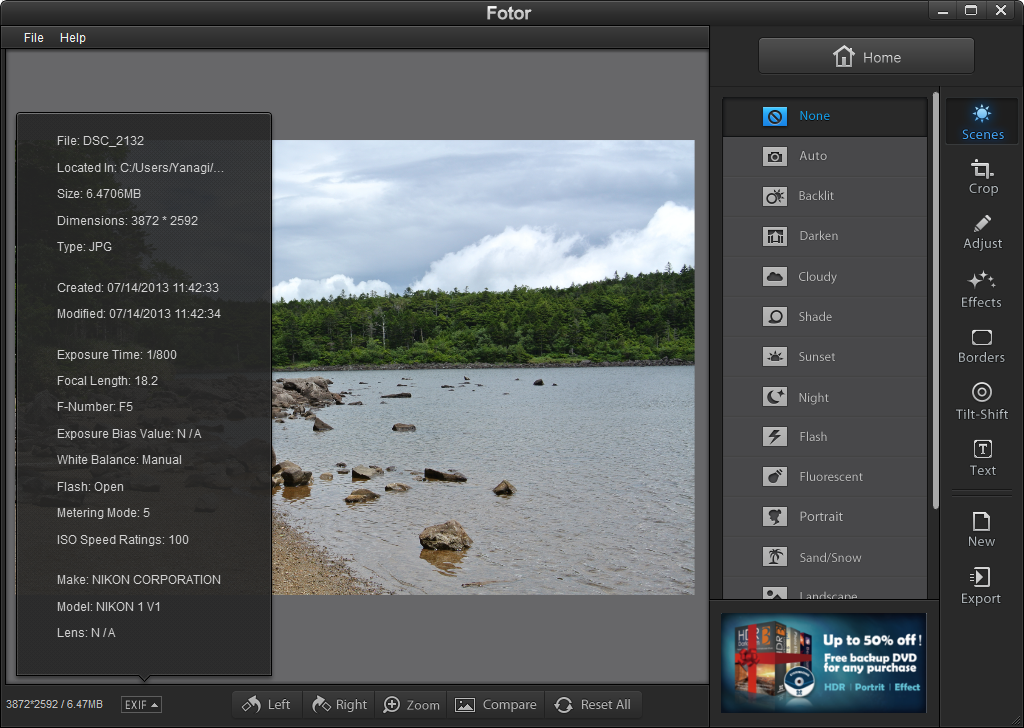Reset All edits

tap(593, 705)
